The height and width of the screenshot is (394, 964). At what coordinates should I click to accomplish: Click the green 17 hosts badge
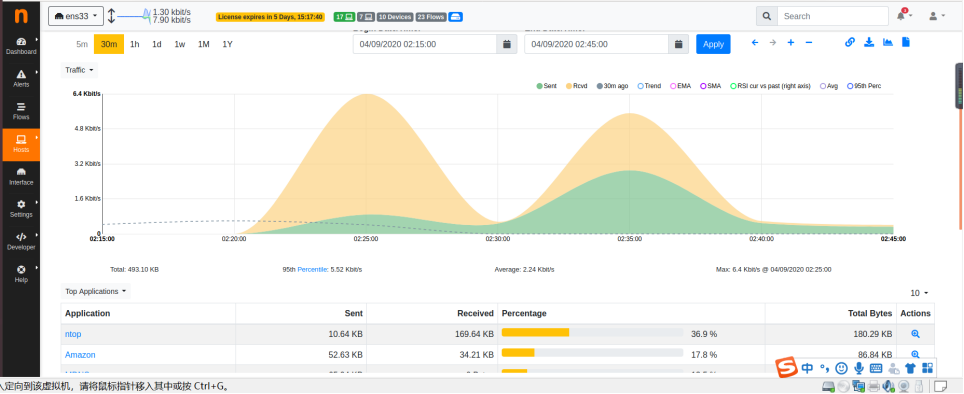343,17
